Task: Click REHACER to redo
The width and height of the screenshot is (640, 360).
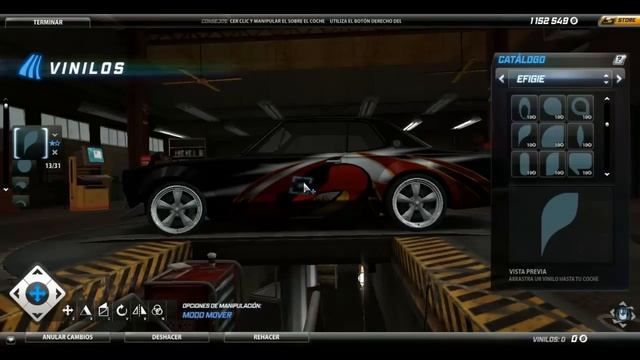Action: tap(266, 337)
